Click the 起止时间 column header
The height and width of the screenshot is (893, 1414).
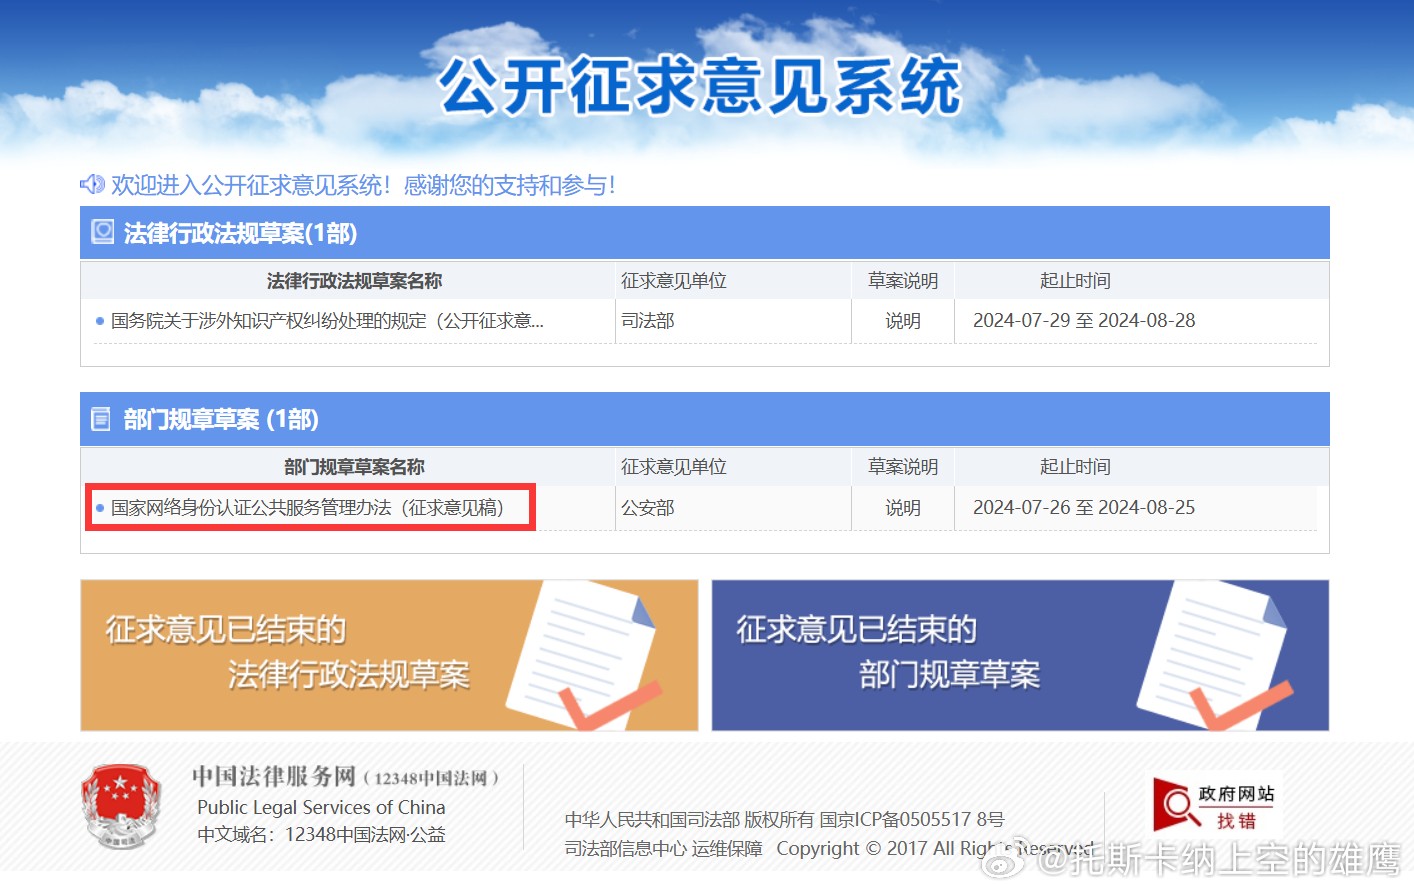1075,280
